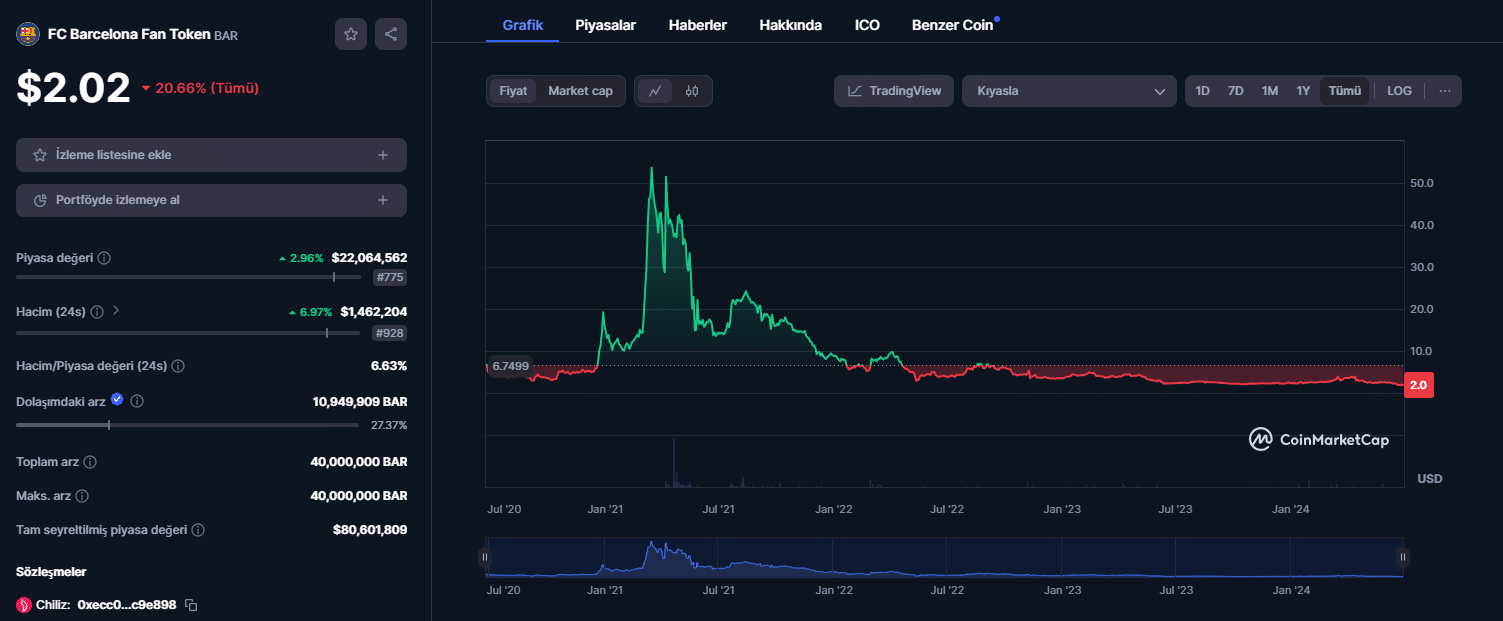Click the 6.7499 reference price label
The width and height of the screenshot is (1503, 621).
tap(510, 366)
